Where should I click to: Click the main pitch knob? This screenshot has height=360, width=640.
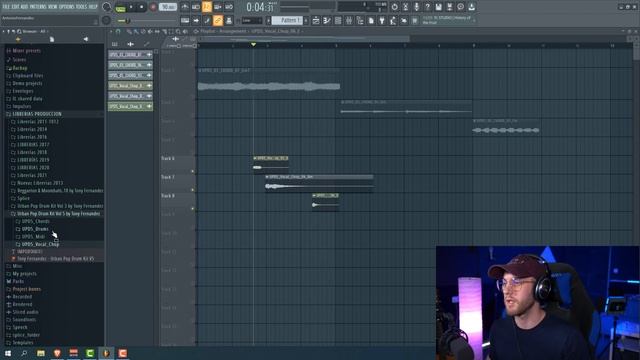(x=107, y=20)
